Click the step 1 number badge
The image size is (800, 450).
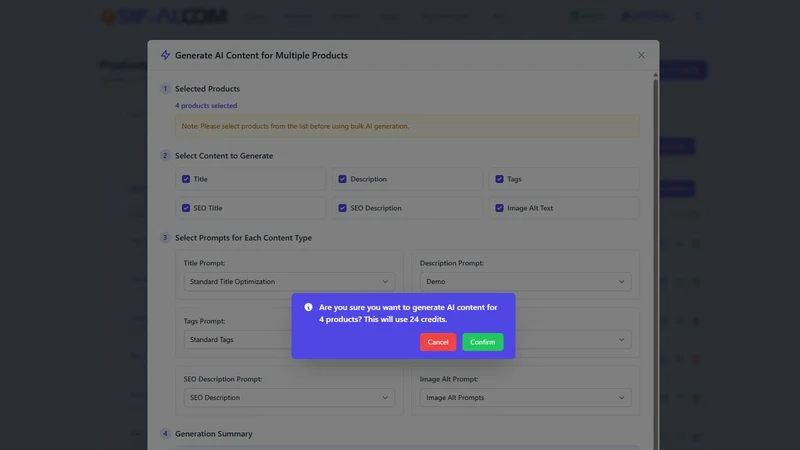tap(165, 89)
